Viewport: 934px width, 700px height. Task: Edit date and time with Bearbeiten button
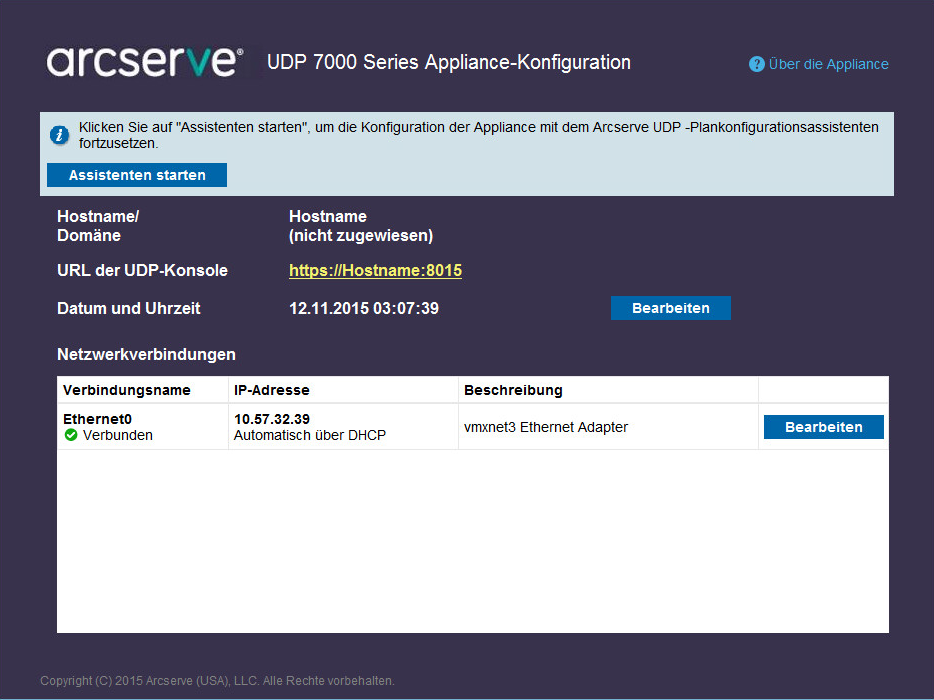pyautogui.click(x=671, y=308)
